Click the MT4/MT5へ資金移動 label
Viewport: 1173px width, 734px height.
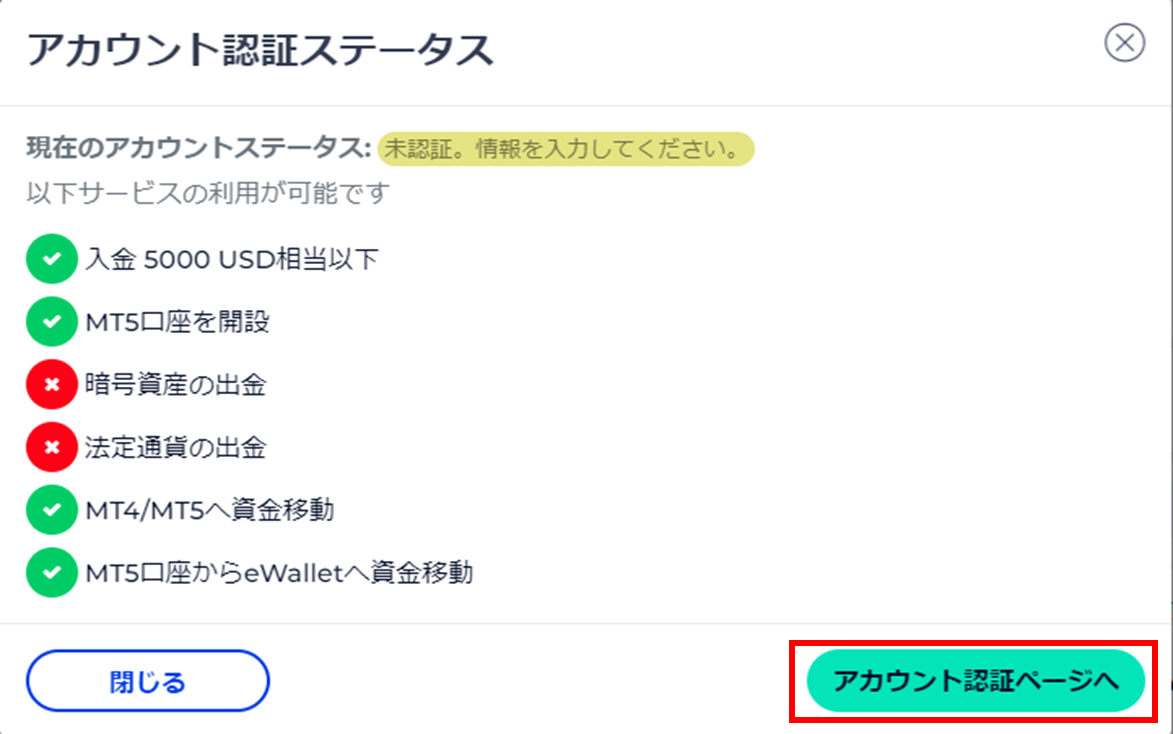[209, 510]
